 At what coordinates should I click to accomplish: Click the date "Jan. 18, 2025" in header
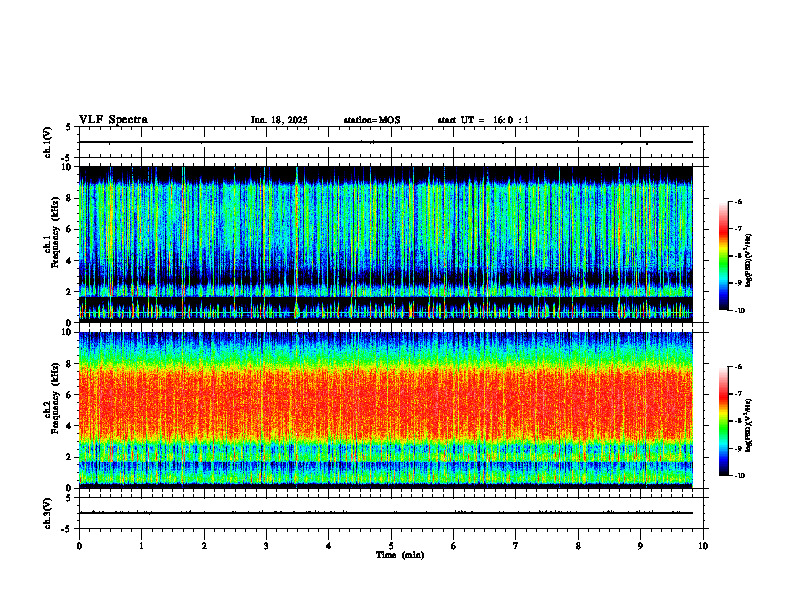pos(279,120)
